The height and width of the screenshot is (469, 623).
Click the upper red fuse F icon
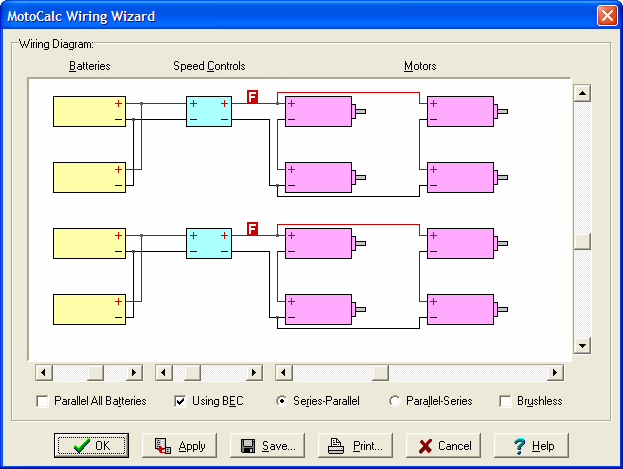(x=252, y=97)
